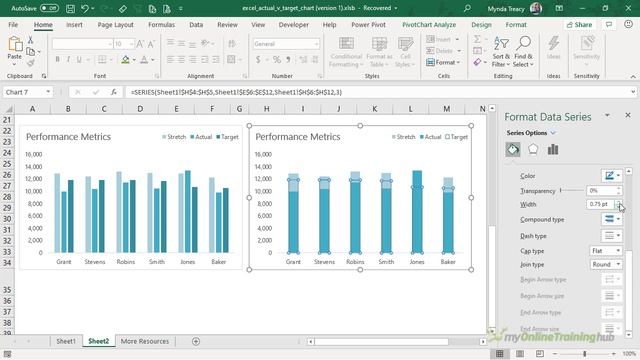Click the AutoSum sigma icon

point(477,39)
